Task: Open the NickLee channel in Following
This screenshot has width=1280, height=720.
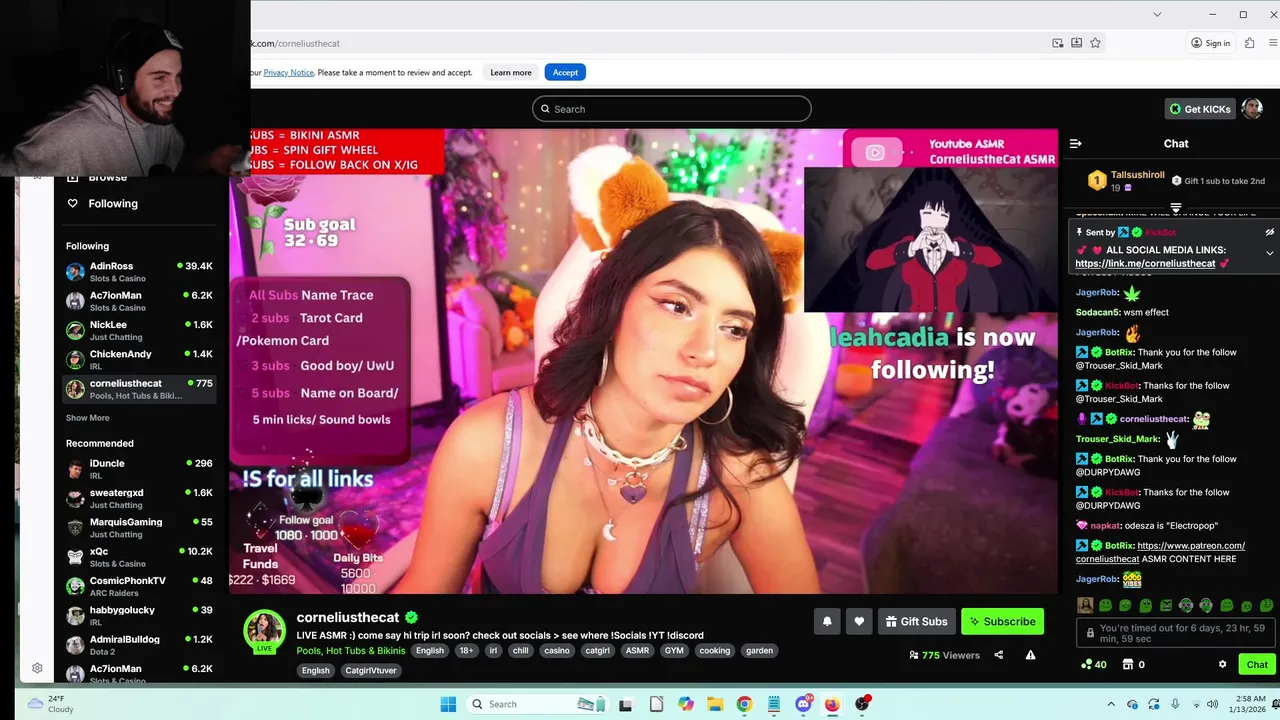Action: (139, 330)
